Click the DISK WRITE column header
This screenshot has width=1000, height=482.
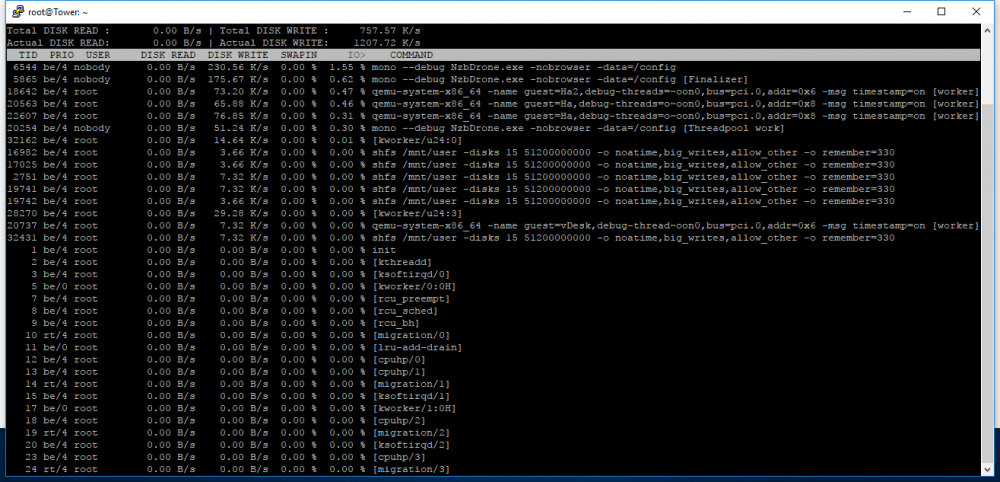[238, 55]
